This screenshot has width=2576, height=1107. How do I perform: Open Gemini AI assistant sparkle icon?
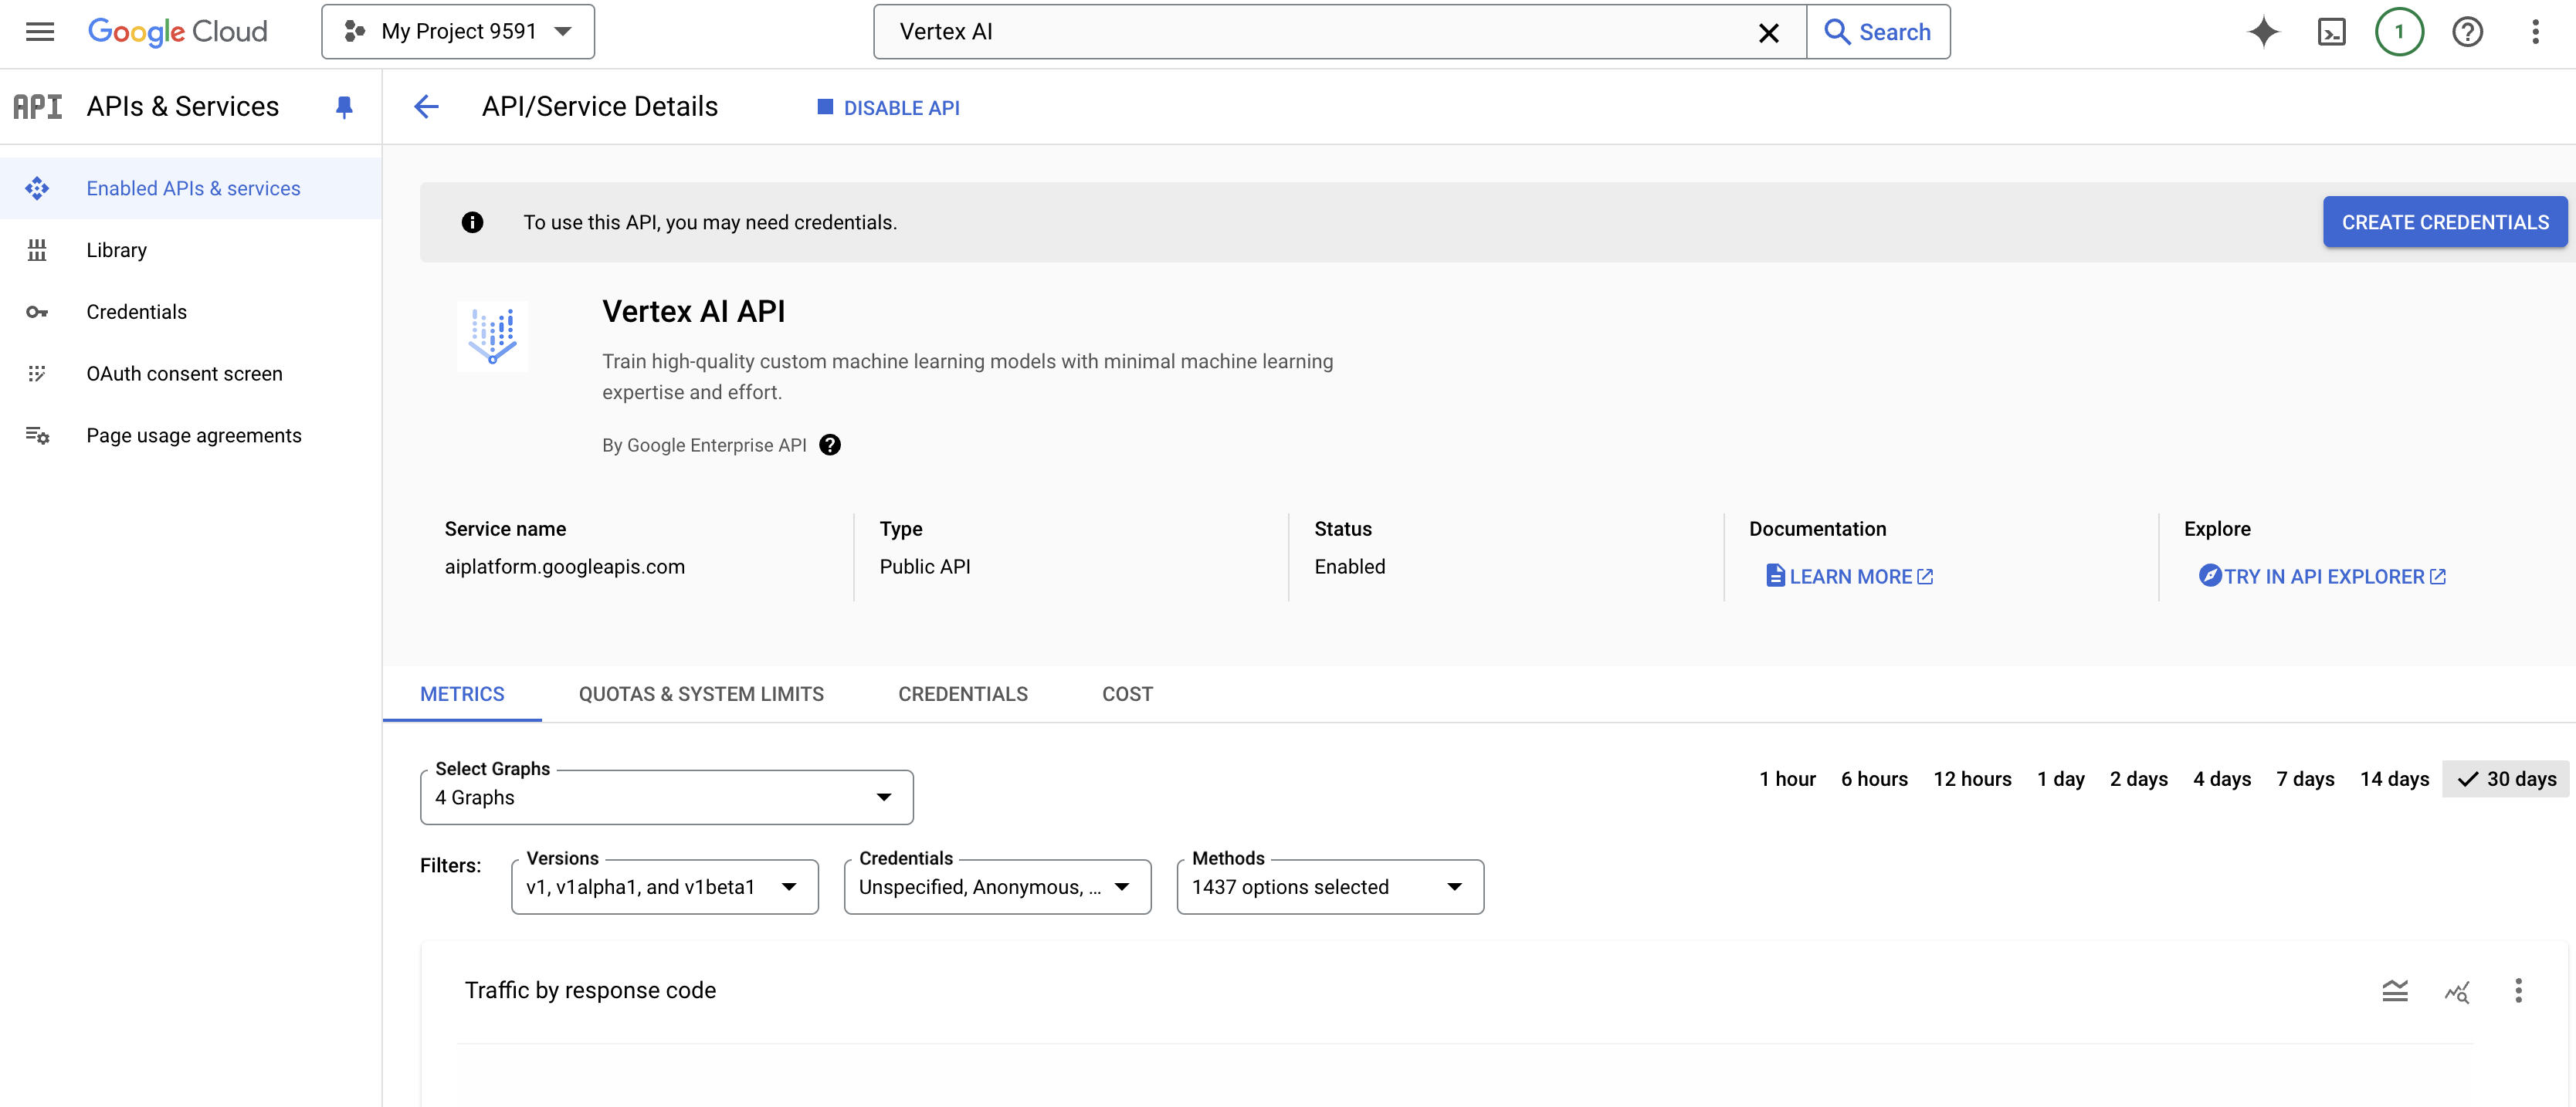[2263, 32]
